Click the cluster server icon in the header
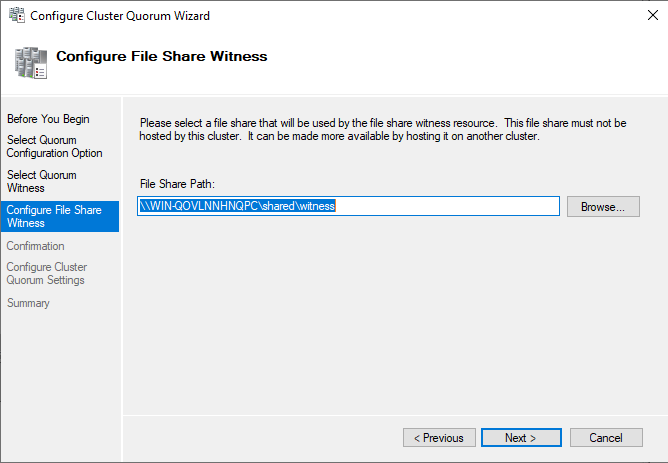The height and width of the screenshot is (463, 668). [x=29, y=62]
